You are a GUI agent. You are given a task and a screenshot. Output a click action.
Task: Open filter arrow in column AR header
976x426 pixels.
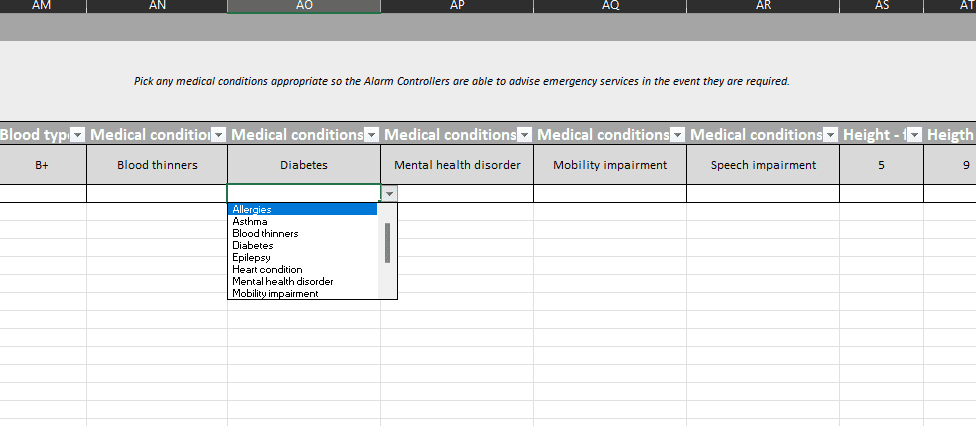click(830, 135)
